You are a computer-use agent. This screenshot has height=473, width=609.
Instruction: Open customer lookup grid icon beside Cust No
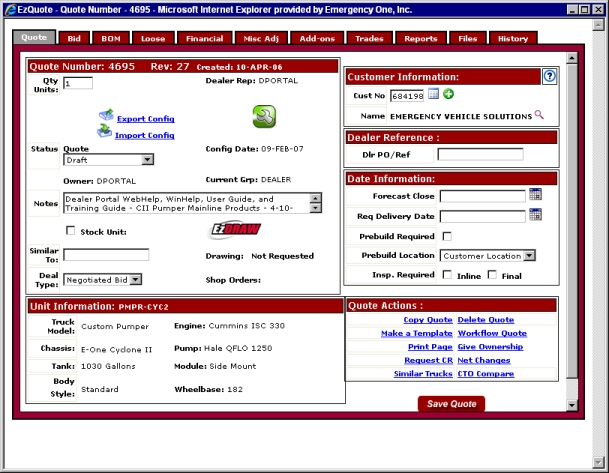pyautogui.click(x=433, y=94)
